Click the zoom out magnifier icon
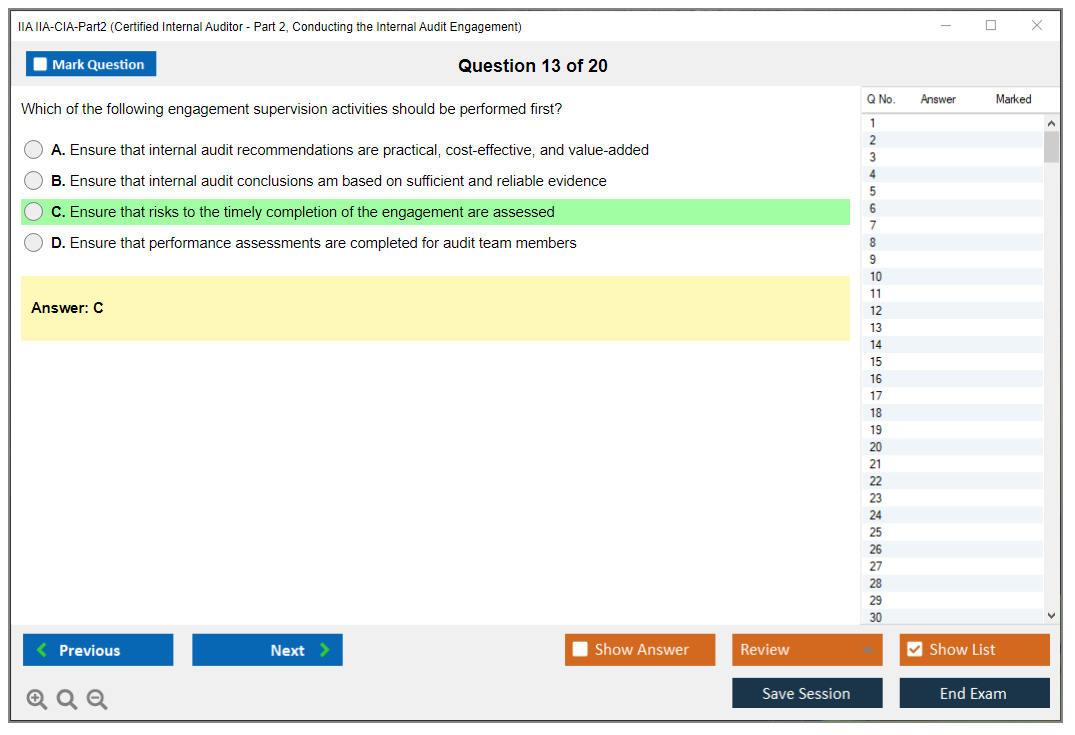1075x735 pixels. pyautogui.click(x=97, y=700)
